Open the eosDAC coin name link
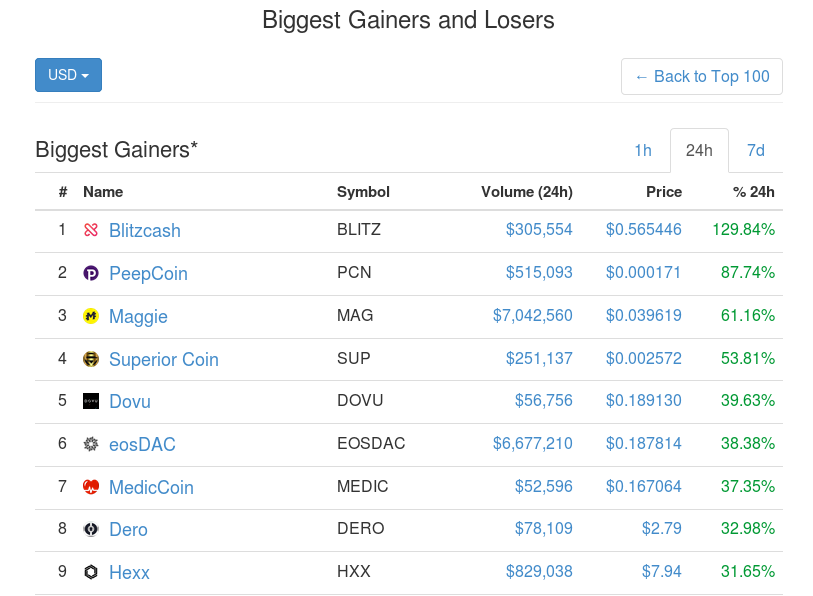The image size is (813, 596). coord(142,445)
